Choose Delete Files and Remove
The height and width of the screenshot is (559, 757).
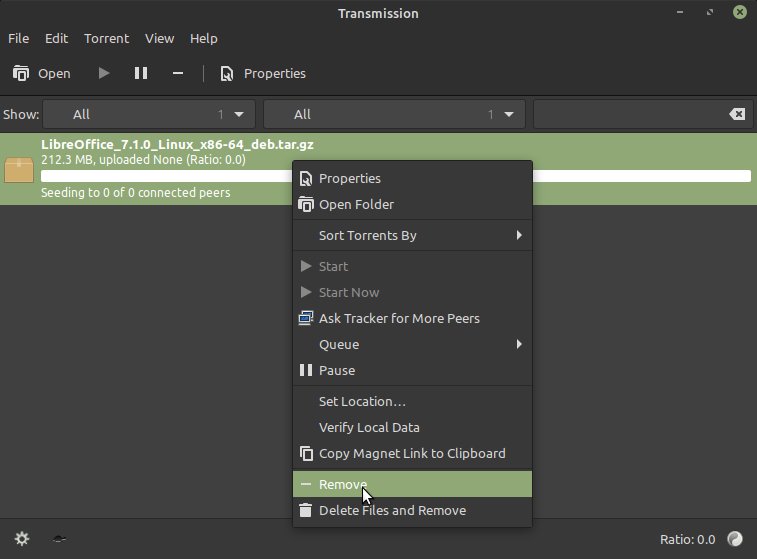click(x=412, y=511)
